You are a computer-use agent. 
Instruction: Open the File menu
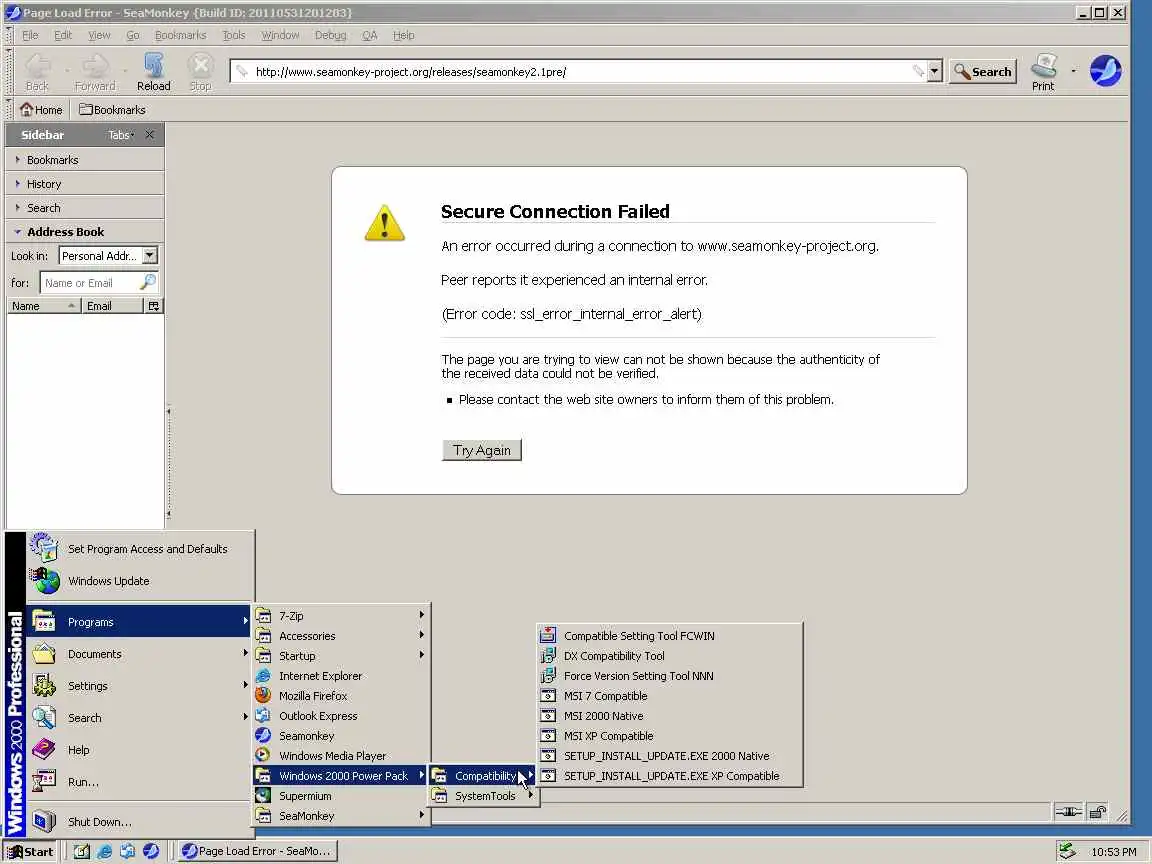coord(30,35)
